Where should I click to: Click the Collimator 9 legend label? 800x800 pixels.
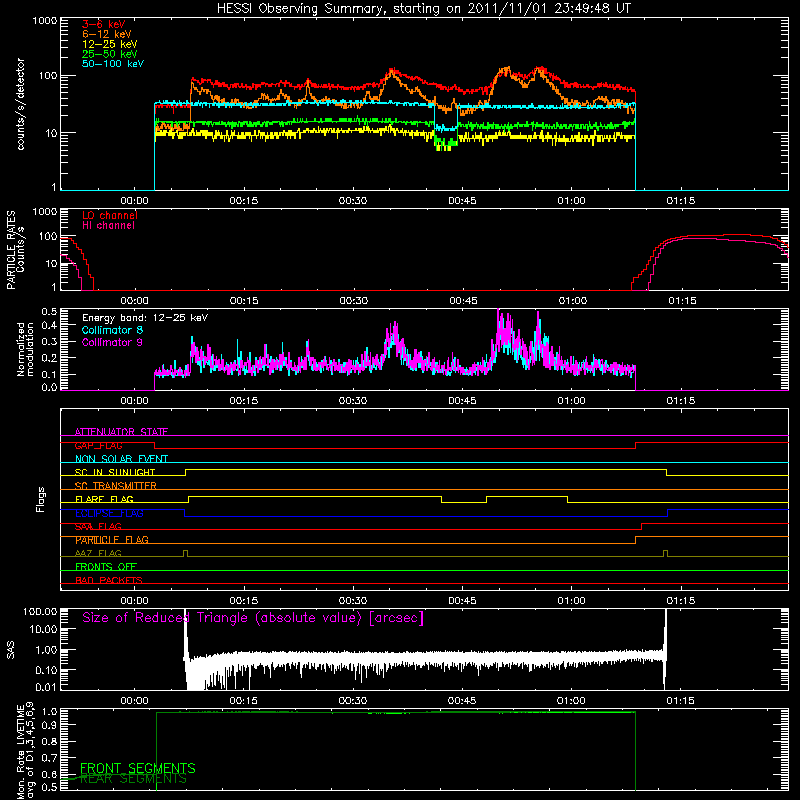click(x=112, y=342)
